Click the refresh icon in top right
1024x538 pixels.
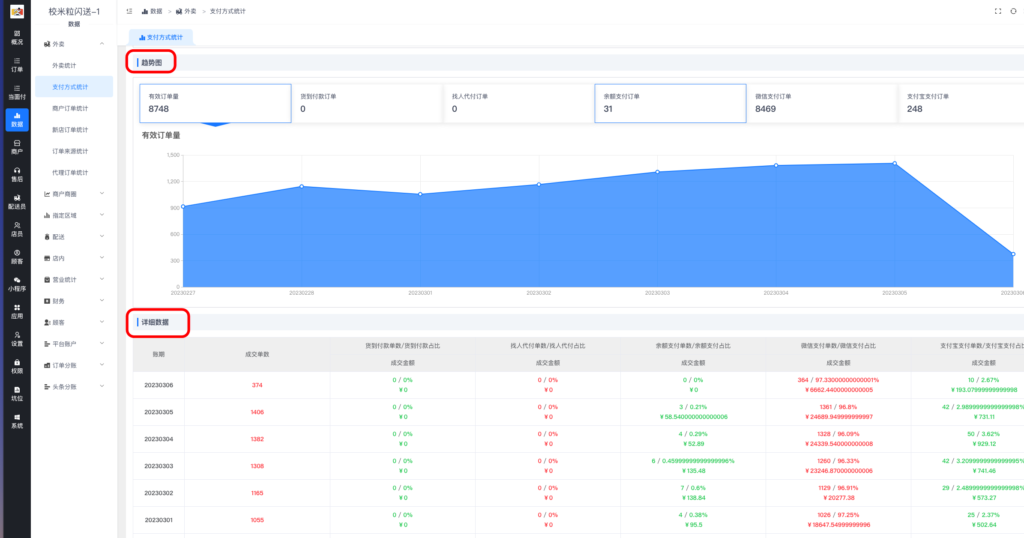click(1013, 10)
